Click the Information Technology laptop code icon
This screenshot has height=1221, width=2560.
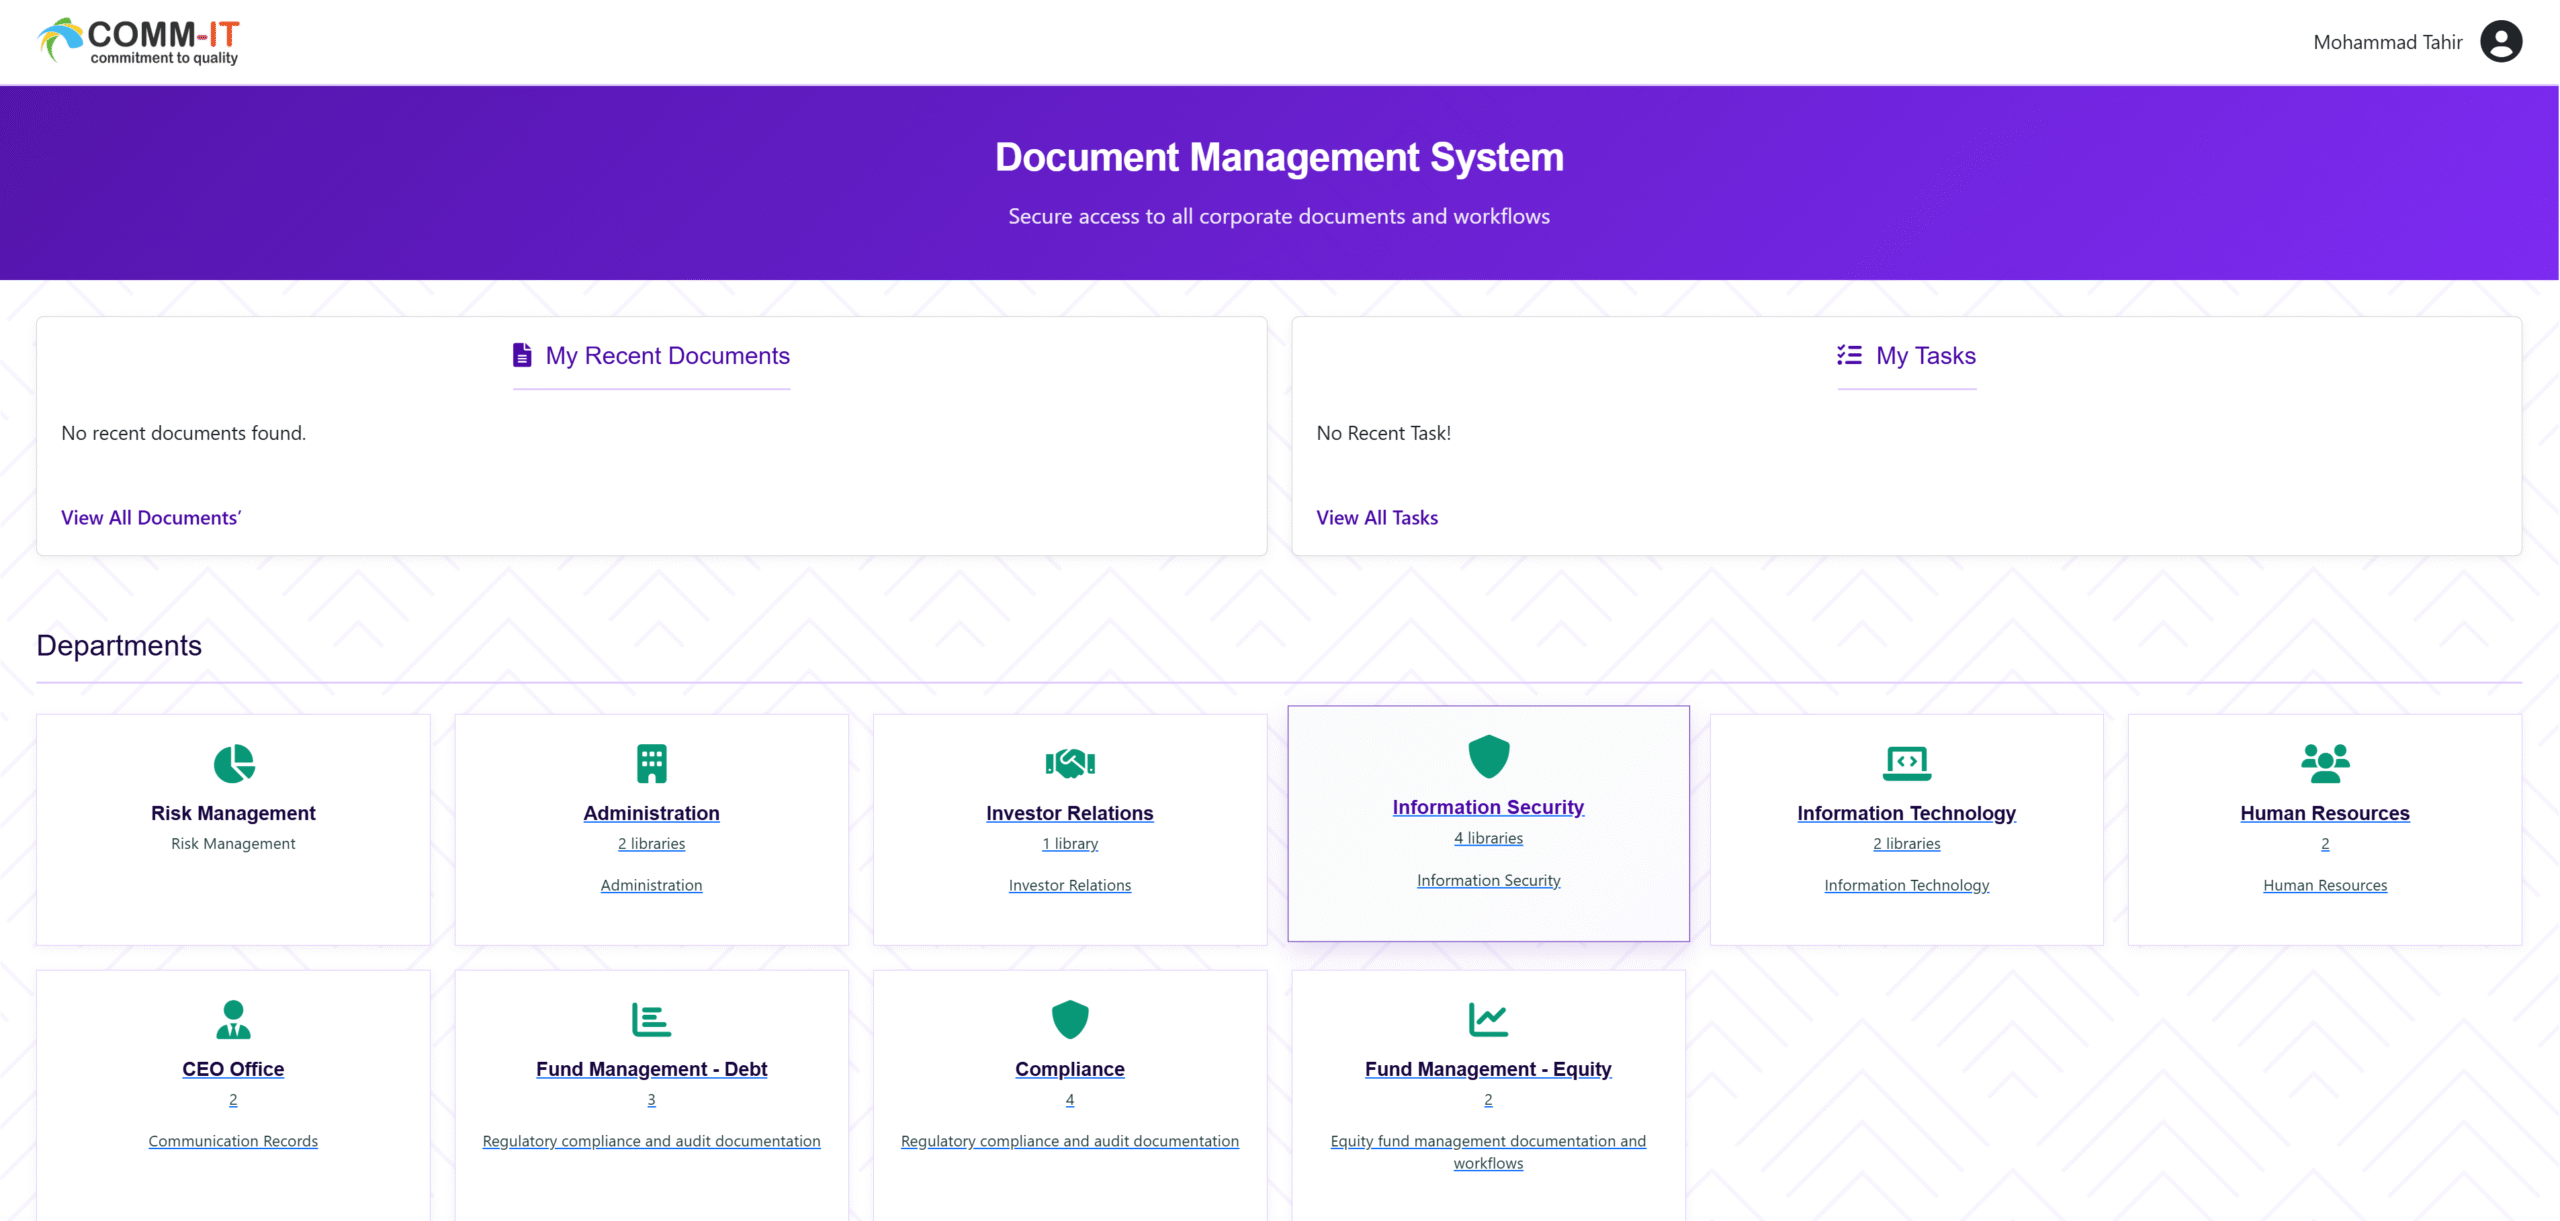[x=1906, y=764]
